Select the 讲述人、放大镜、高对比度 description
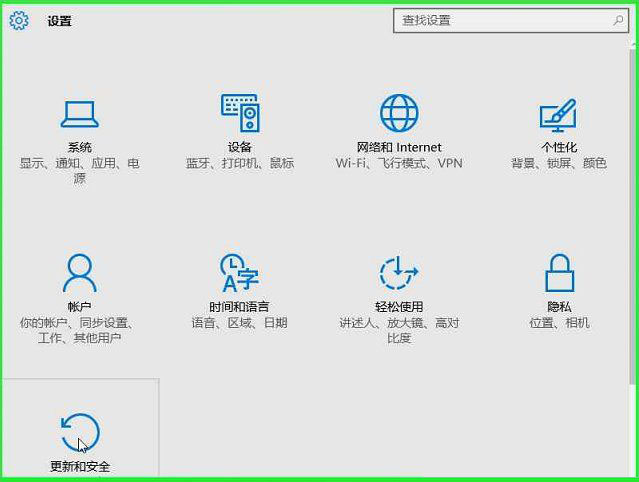Screen dimensions: 639x482 (x=399, y=330)
